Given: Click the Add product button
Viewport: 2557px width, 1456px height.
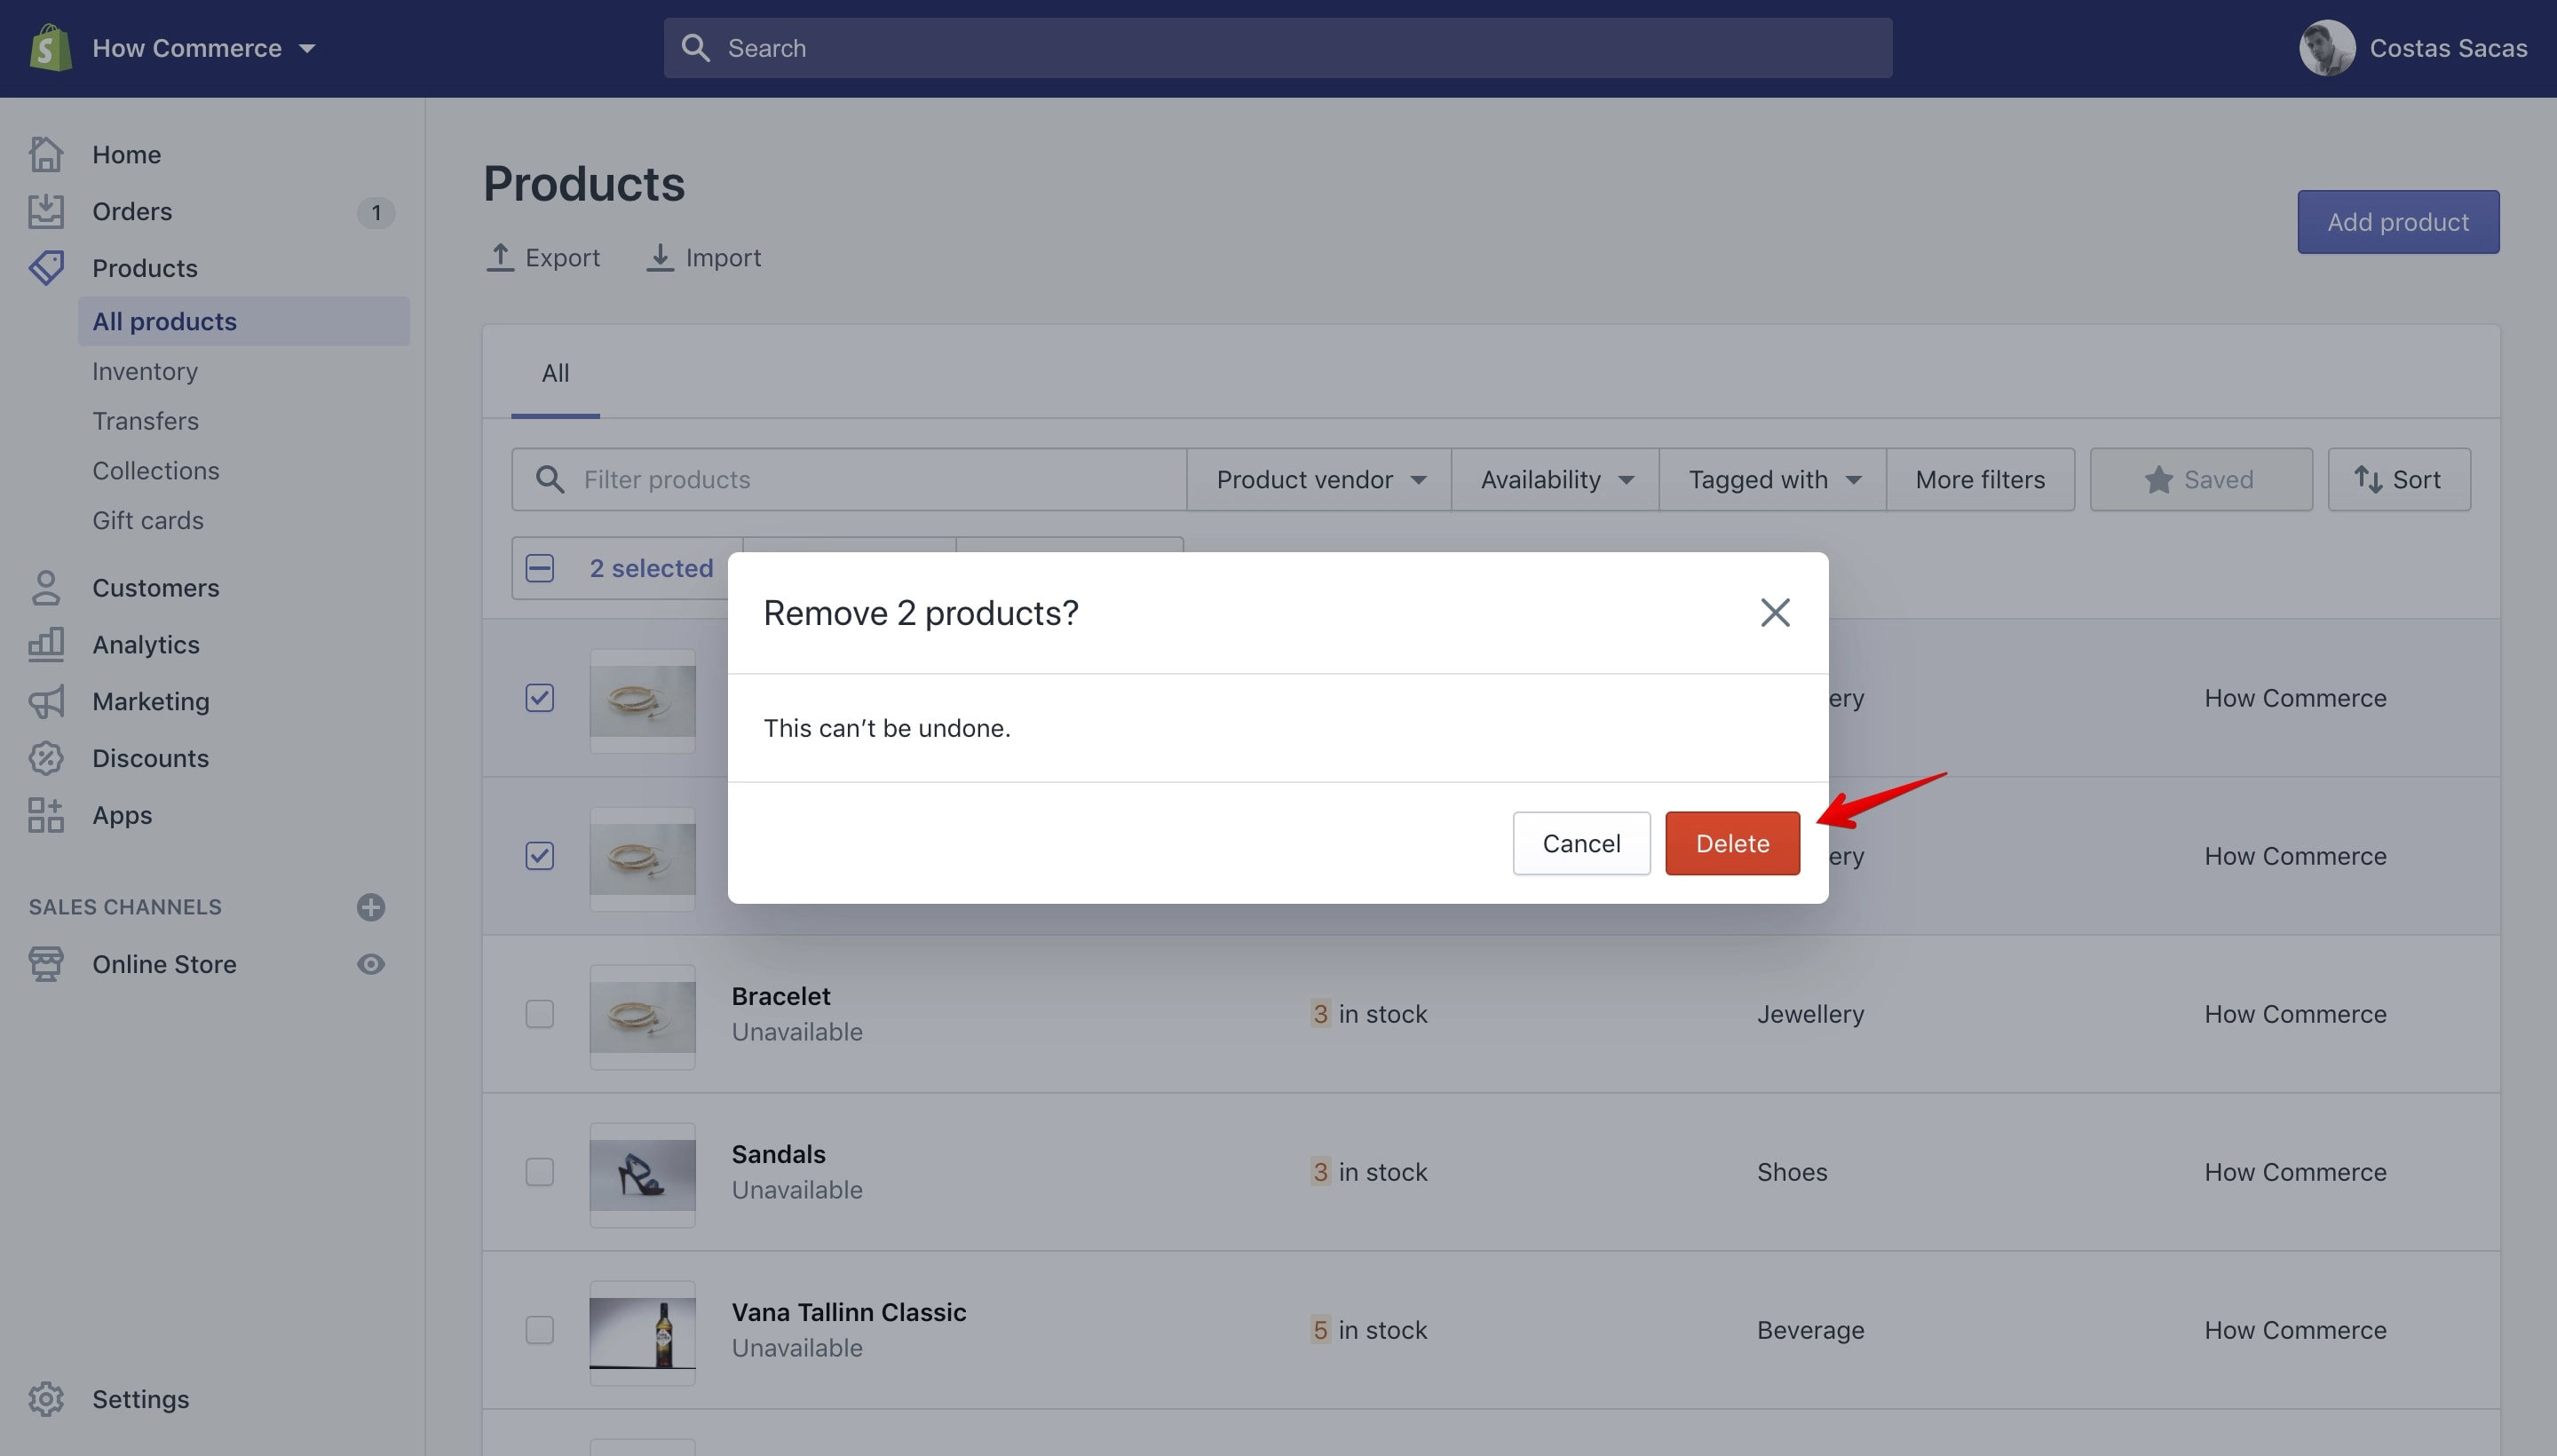Looking at the screenshot, I should click(2398, 222).
